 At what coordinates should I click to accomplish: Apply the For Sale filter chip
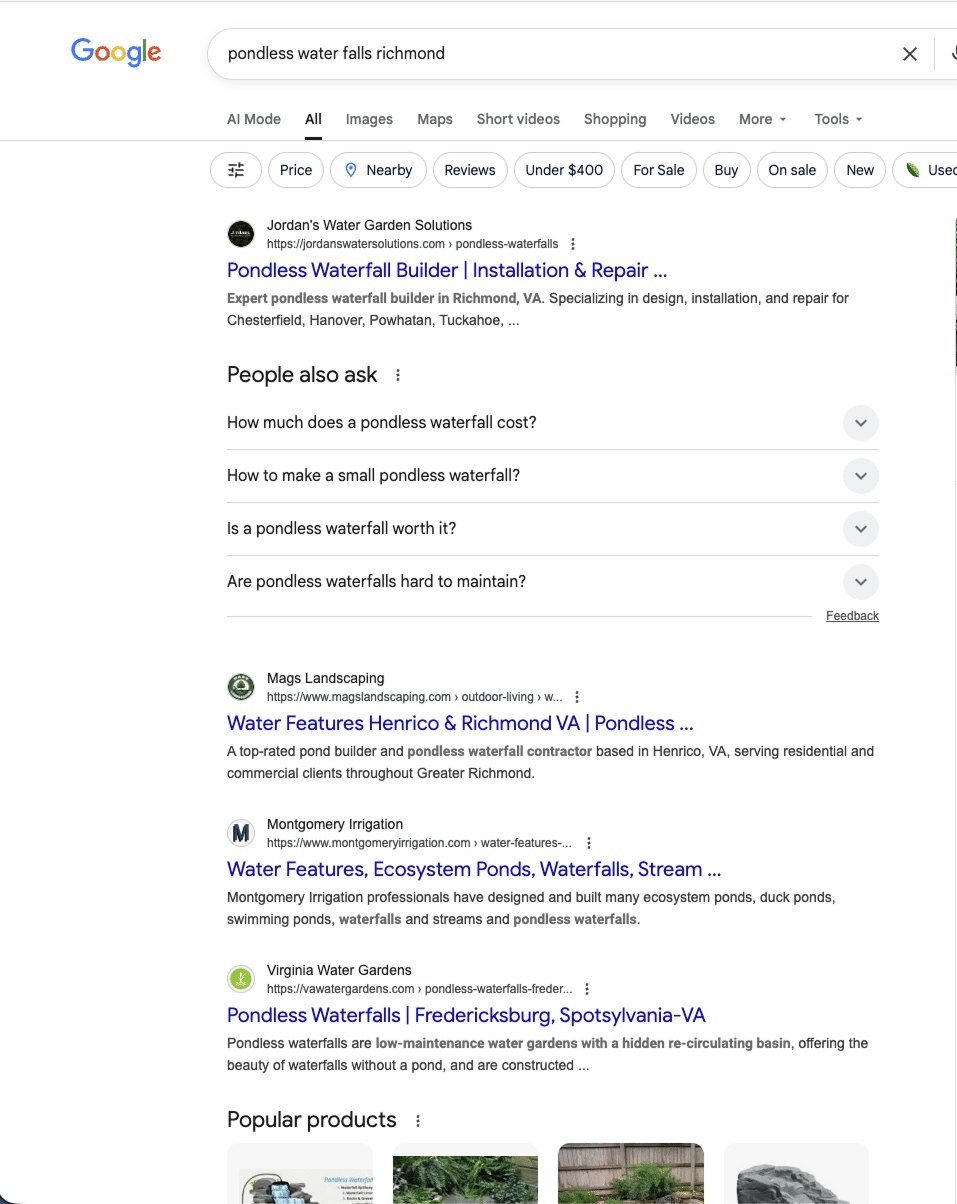[659, 170]
